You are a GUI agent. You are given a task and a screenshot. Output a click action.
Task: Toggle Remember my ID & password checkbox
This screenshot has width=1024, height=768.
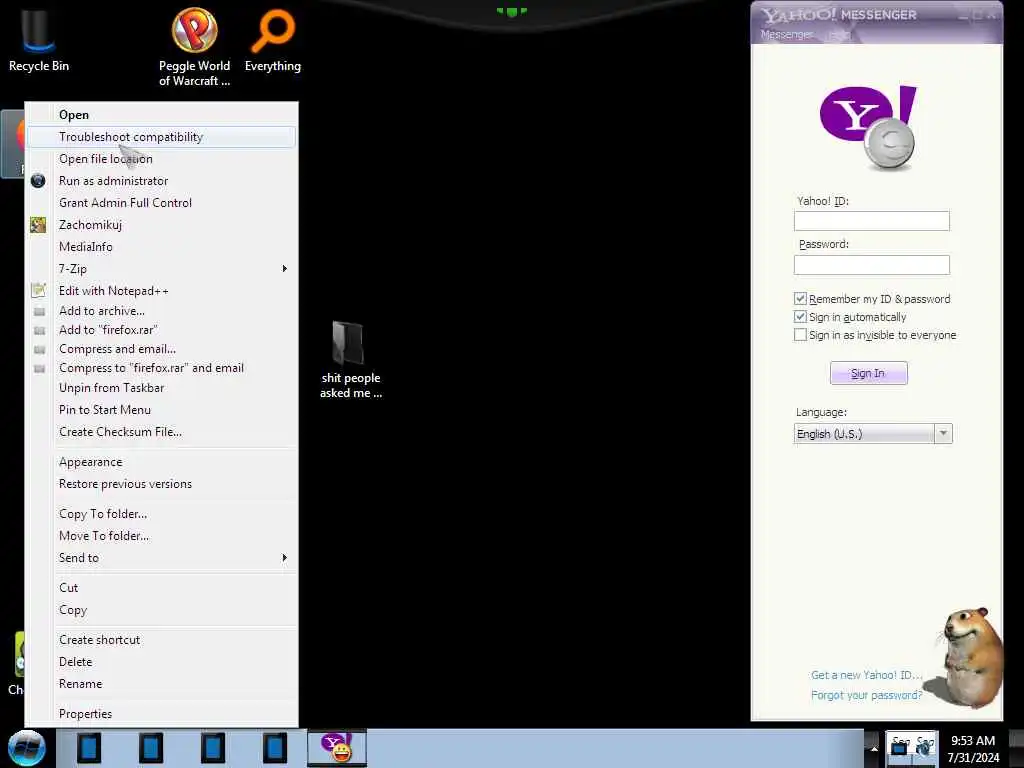point(800,298)
